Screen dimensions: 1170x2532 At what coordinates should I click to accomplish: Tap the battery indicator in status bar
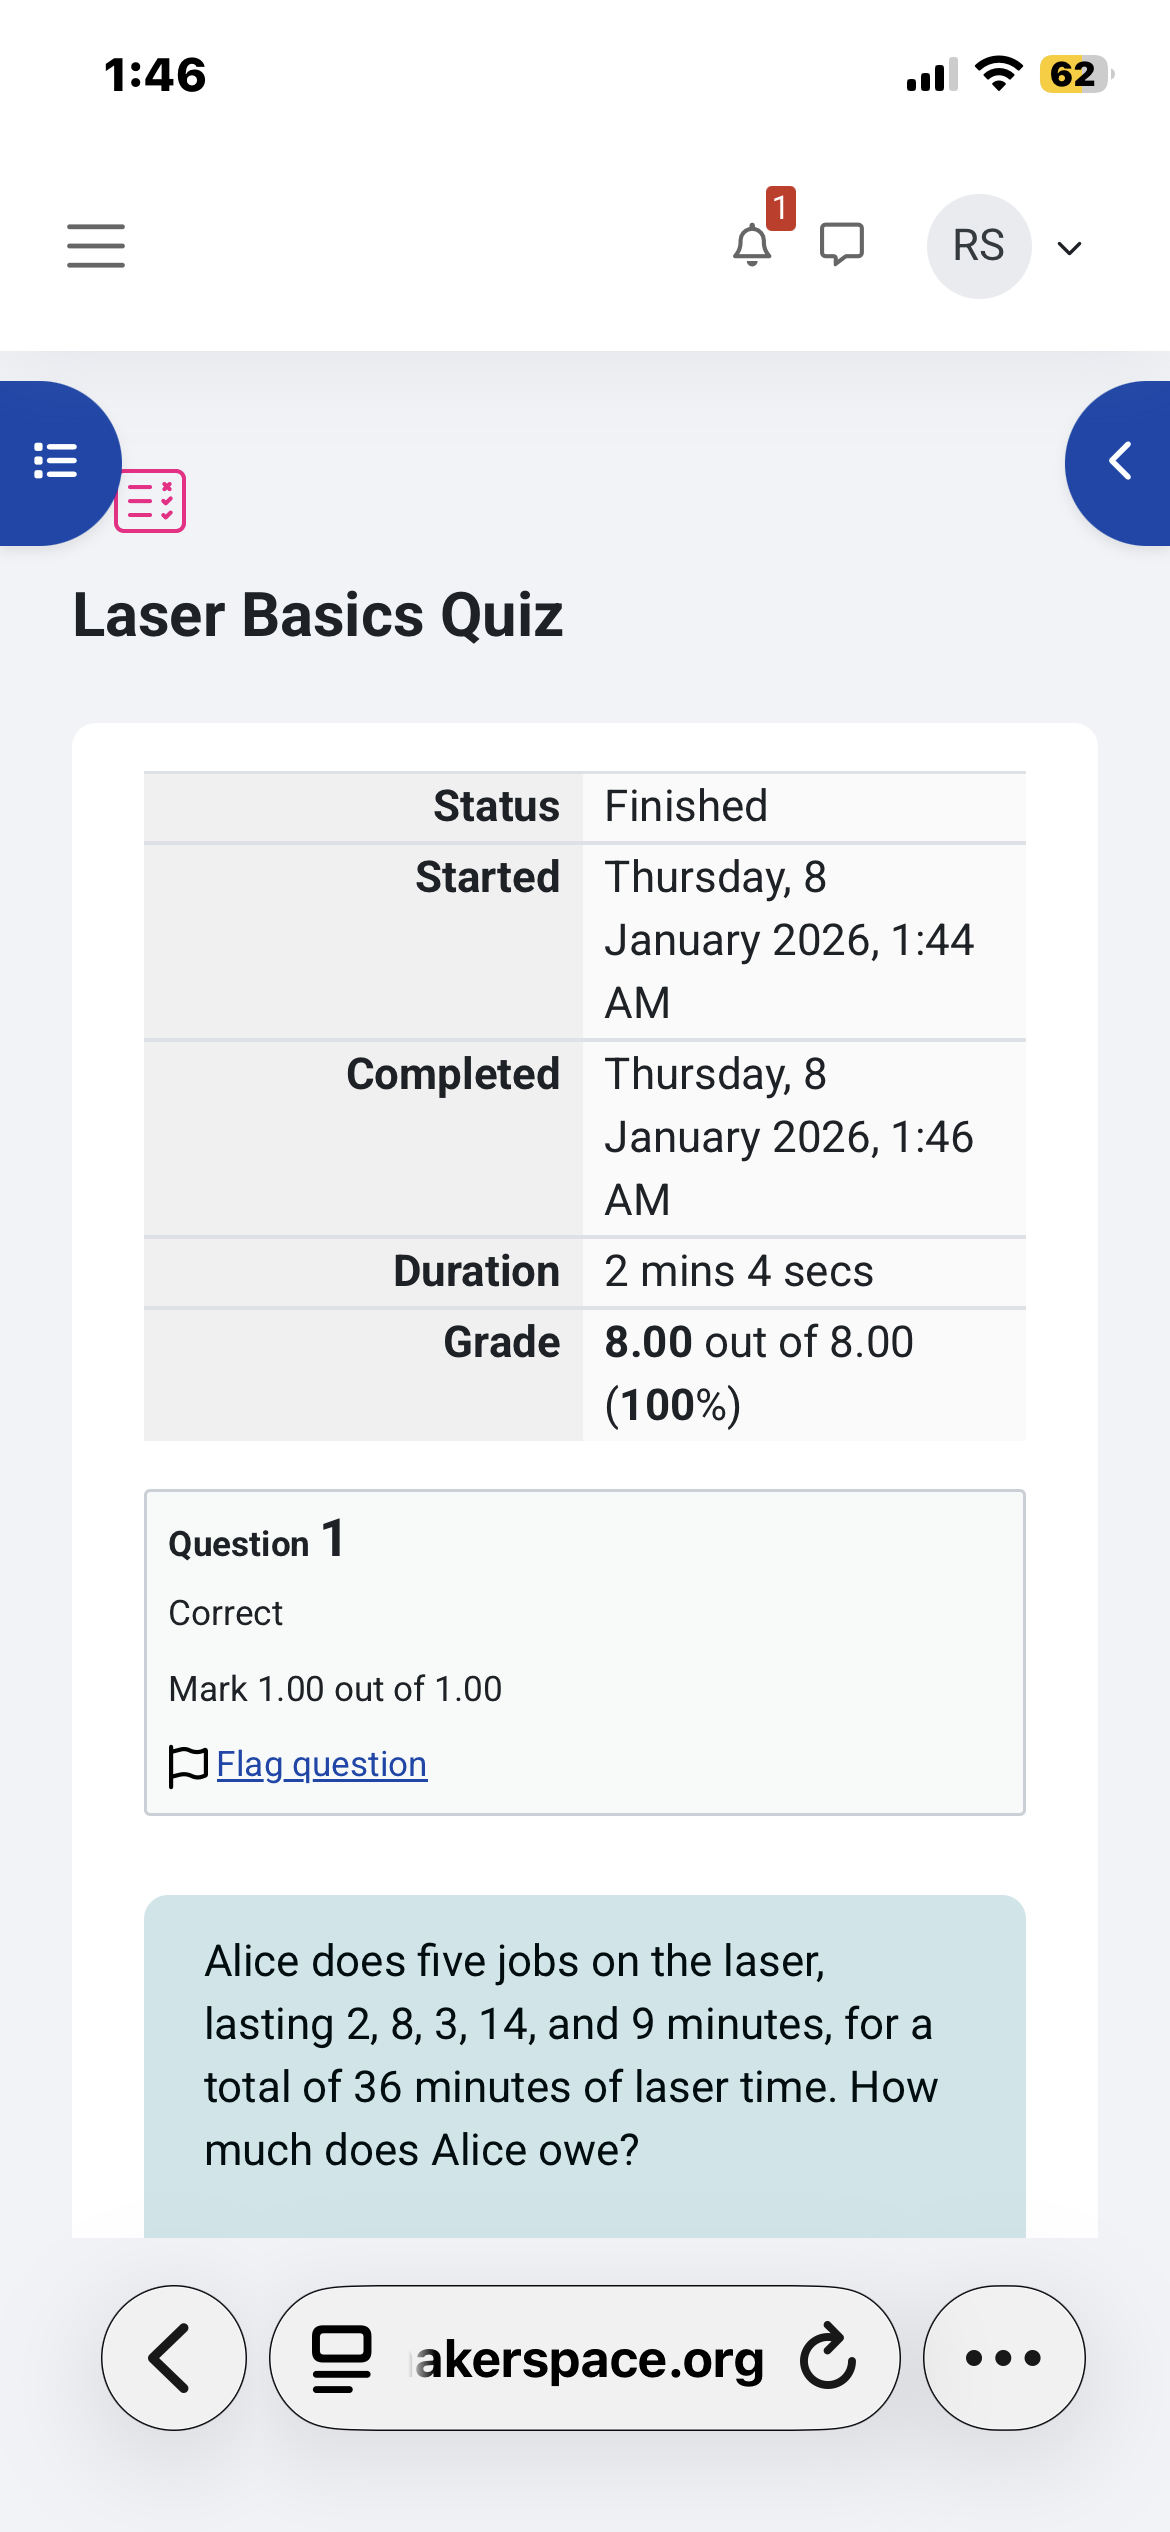(x=1077, y=74)
